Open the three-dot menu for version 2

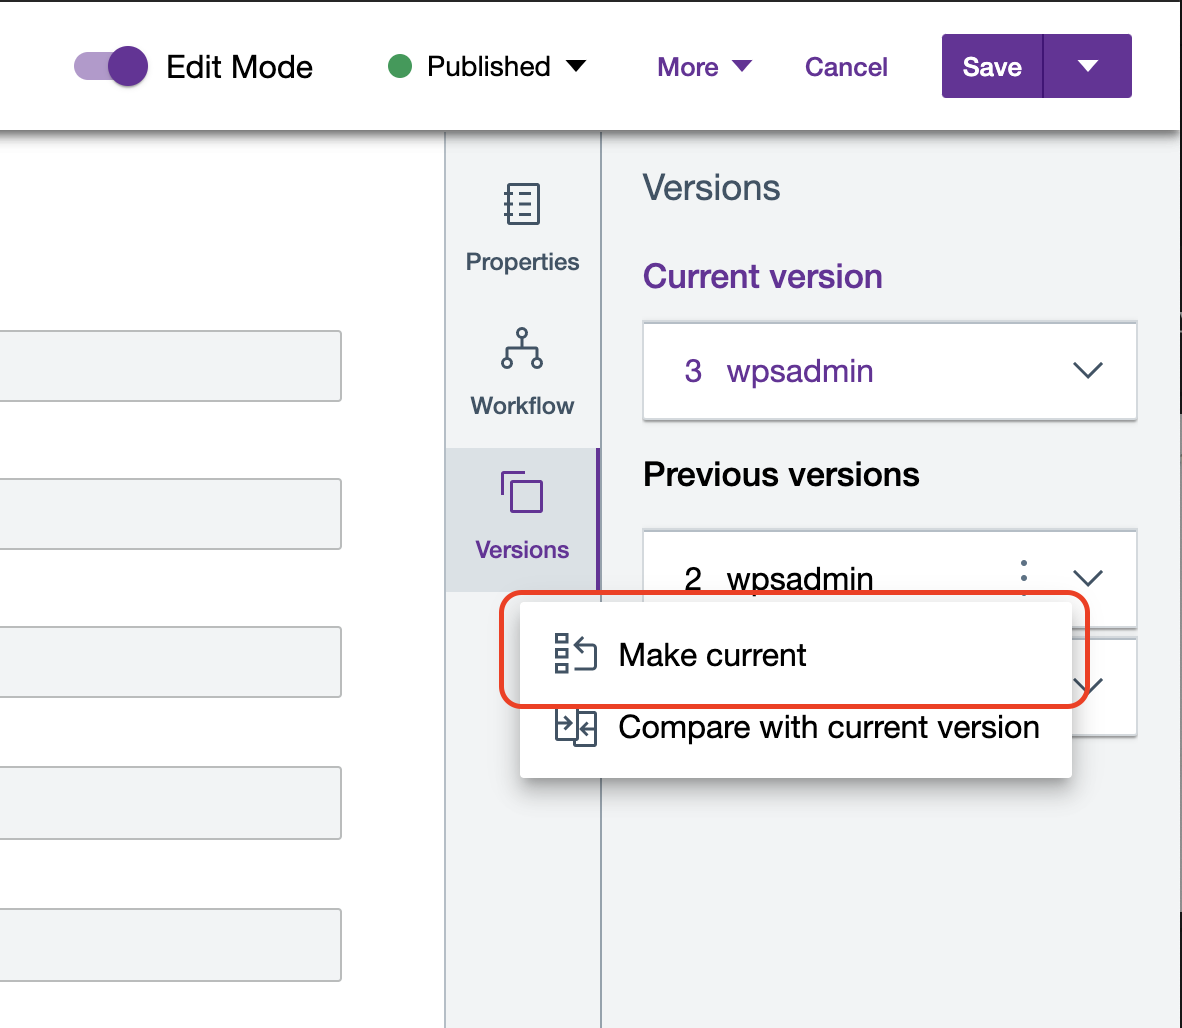point(1024,577)
